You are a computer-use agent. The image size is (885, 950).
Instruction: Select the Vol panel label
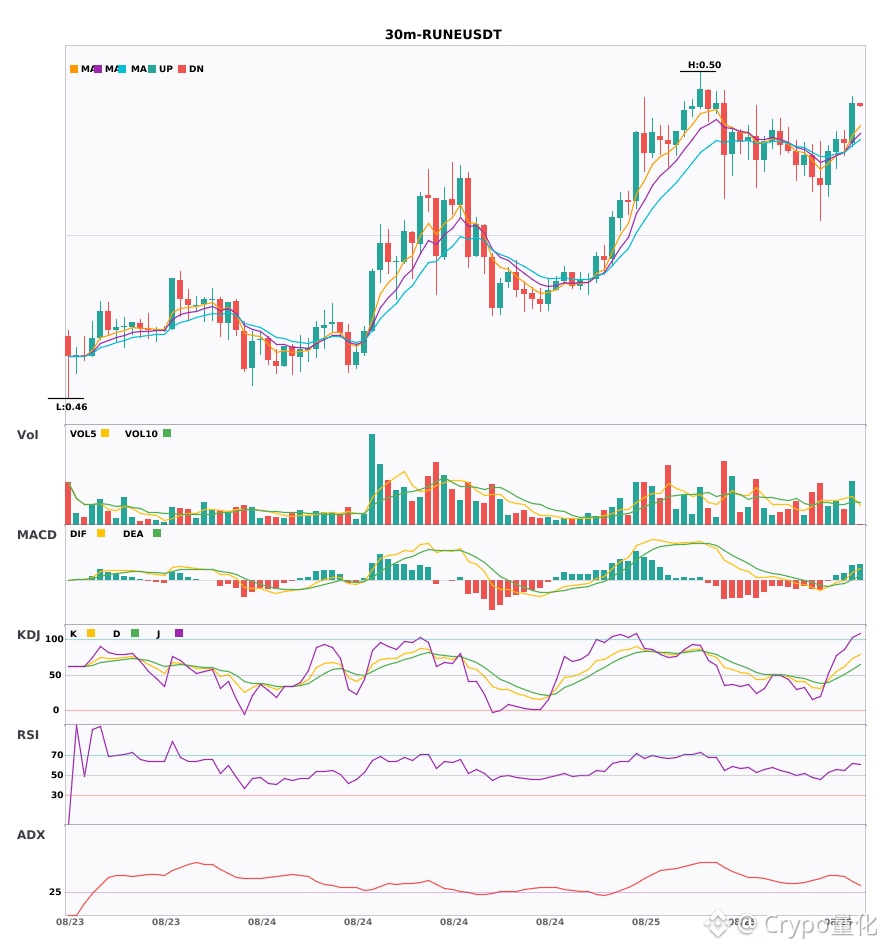(x=27, y=435)
